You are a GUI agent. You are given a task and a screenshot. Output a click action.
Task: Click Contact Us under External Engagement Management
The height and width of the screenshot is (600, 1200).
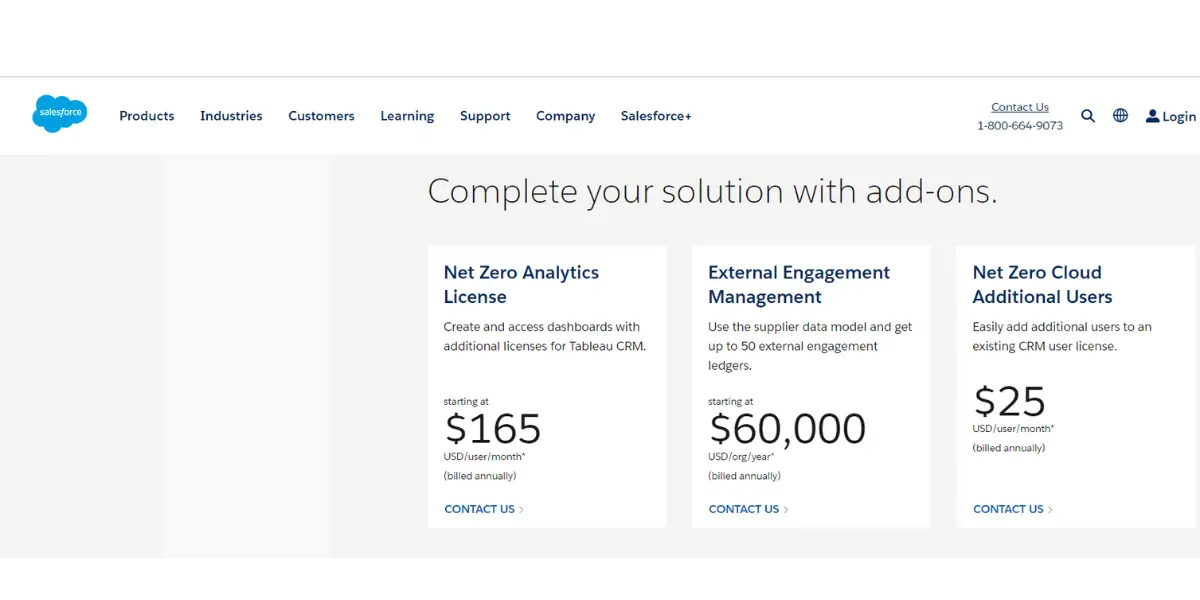(x=748, y=509)
